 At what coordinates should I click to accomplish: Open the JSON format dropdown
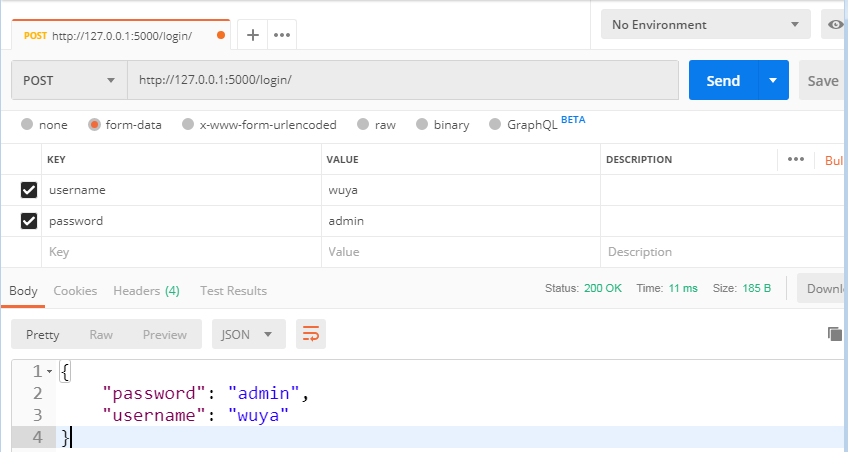tap(248, 334)
